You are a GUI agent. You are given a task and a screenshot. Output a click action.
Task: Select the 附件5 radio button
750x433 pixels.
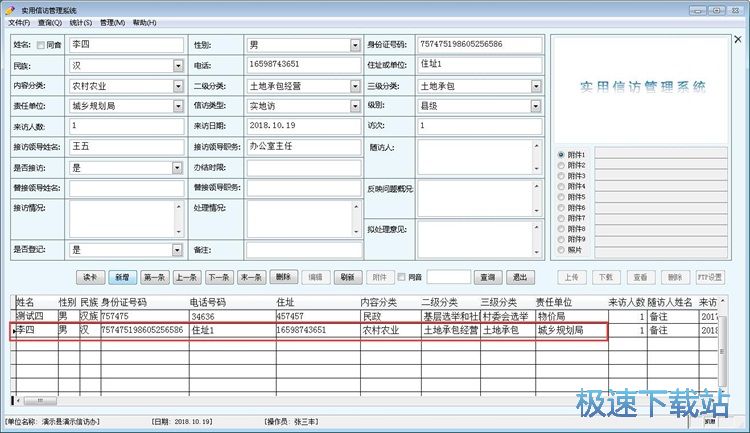(561, 197)
